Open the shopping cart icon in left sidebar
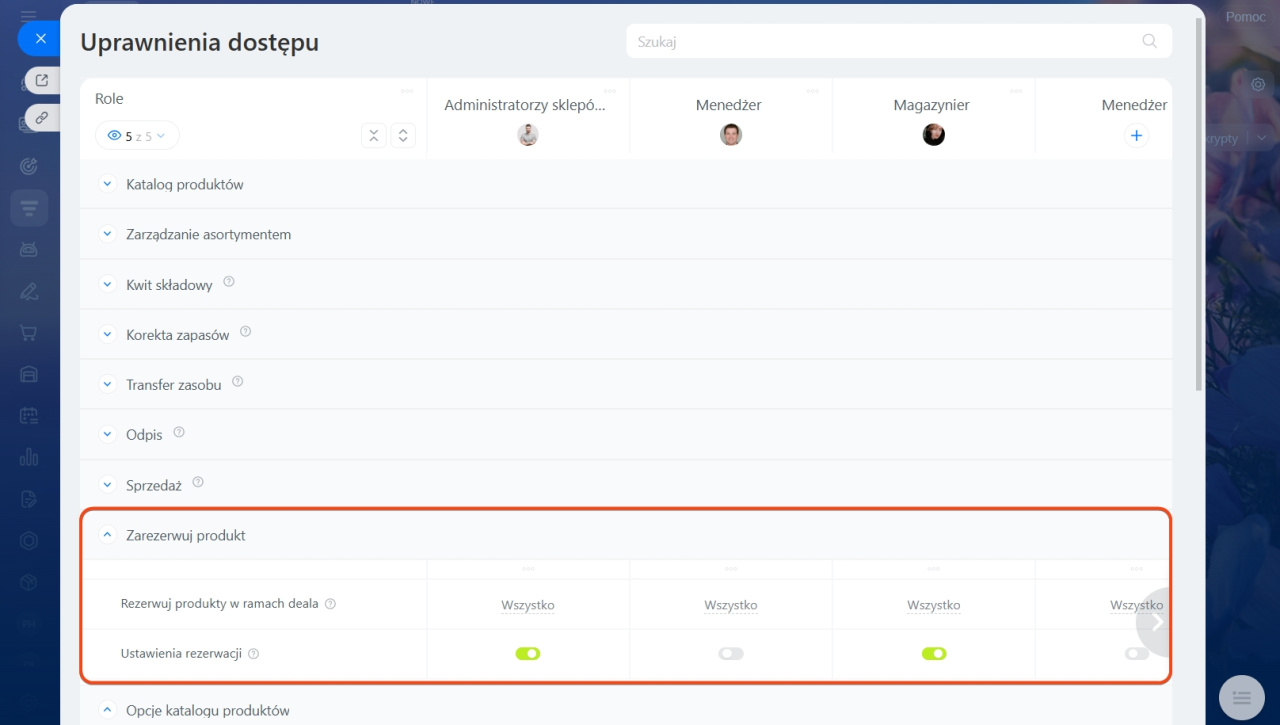 (29, 332)
